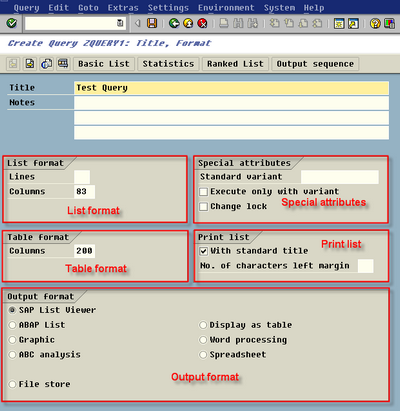Screen dimensions: 400x411
Task: Click the Title input field
Action: click(231, 88)
